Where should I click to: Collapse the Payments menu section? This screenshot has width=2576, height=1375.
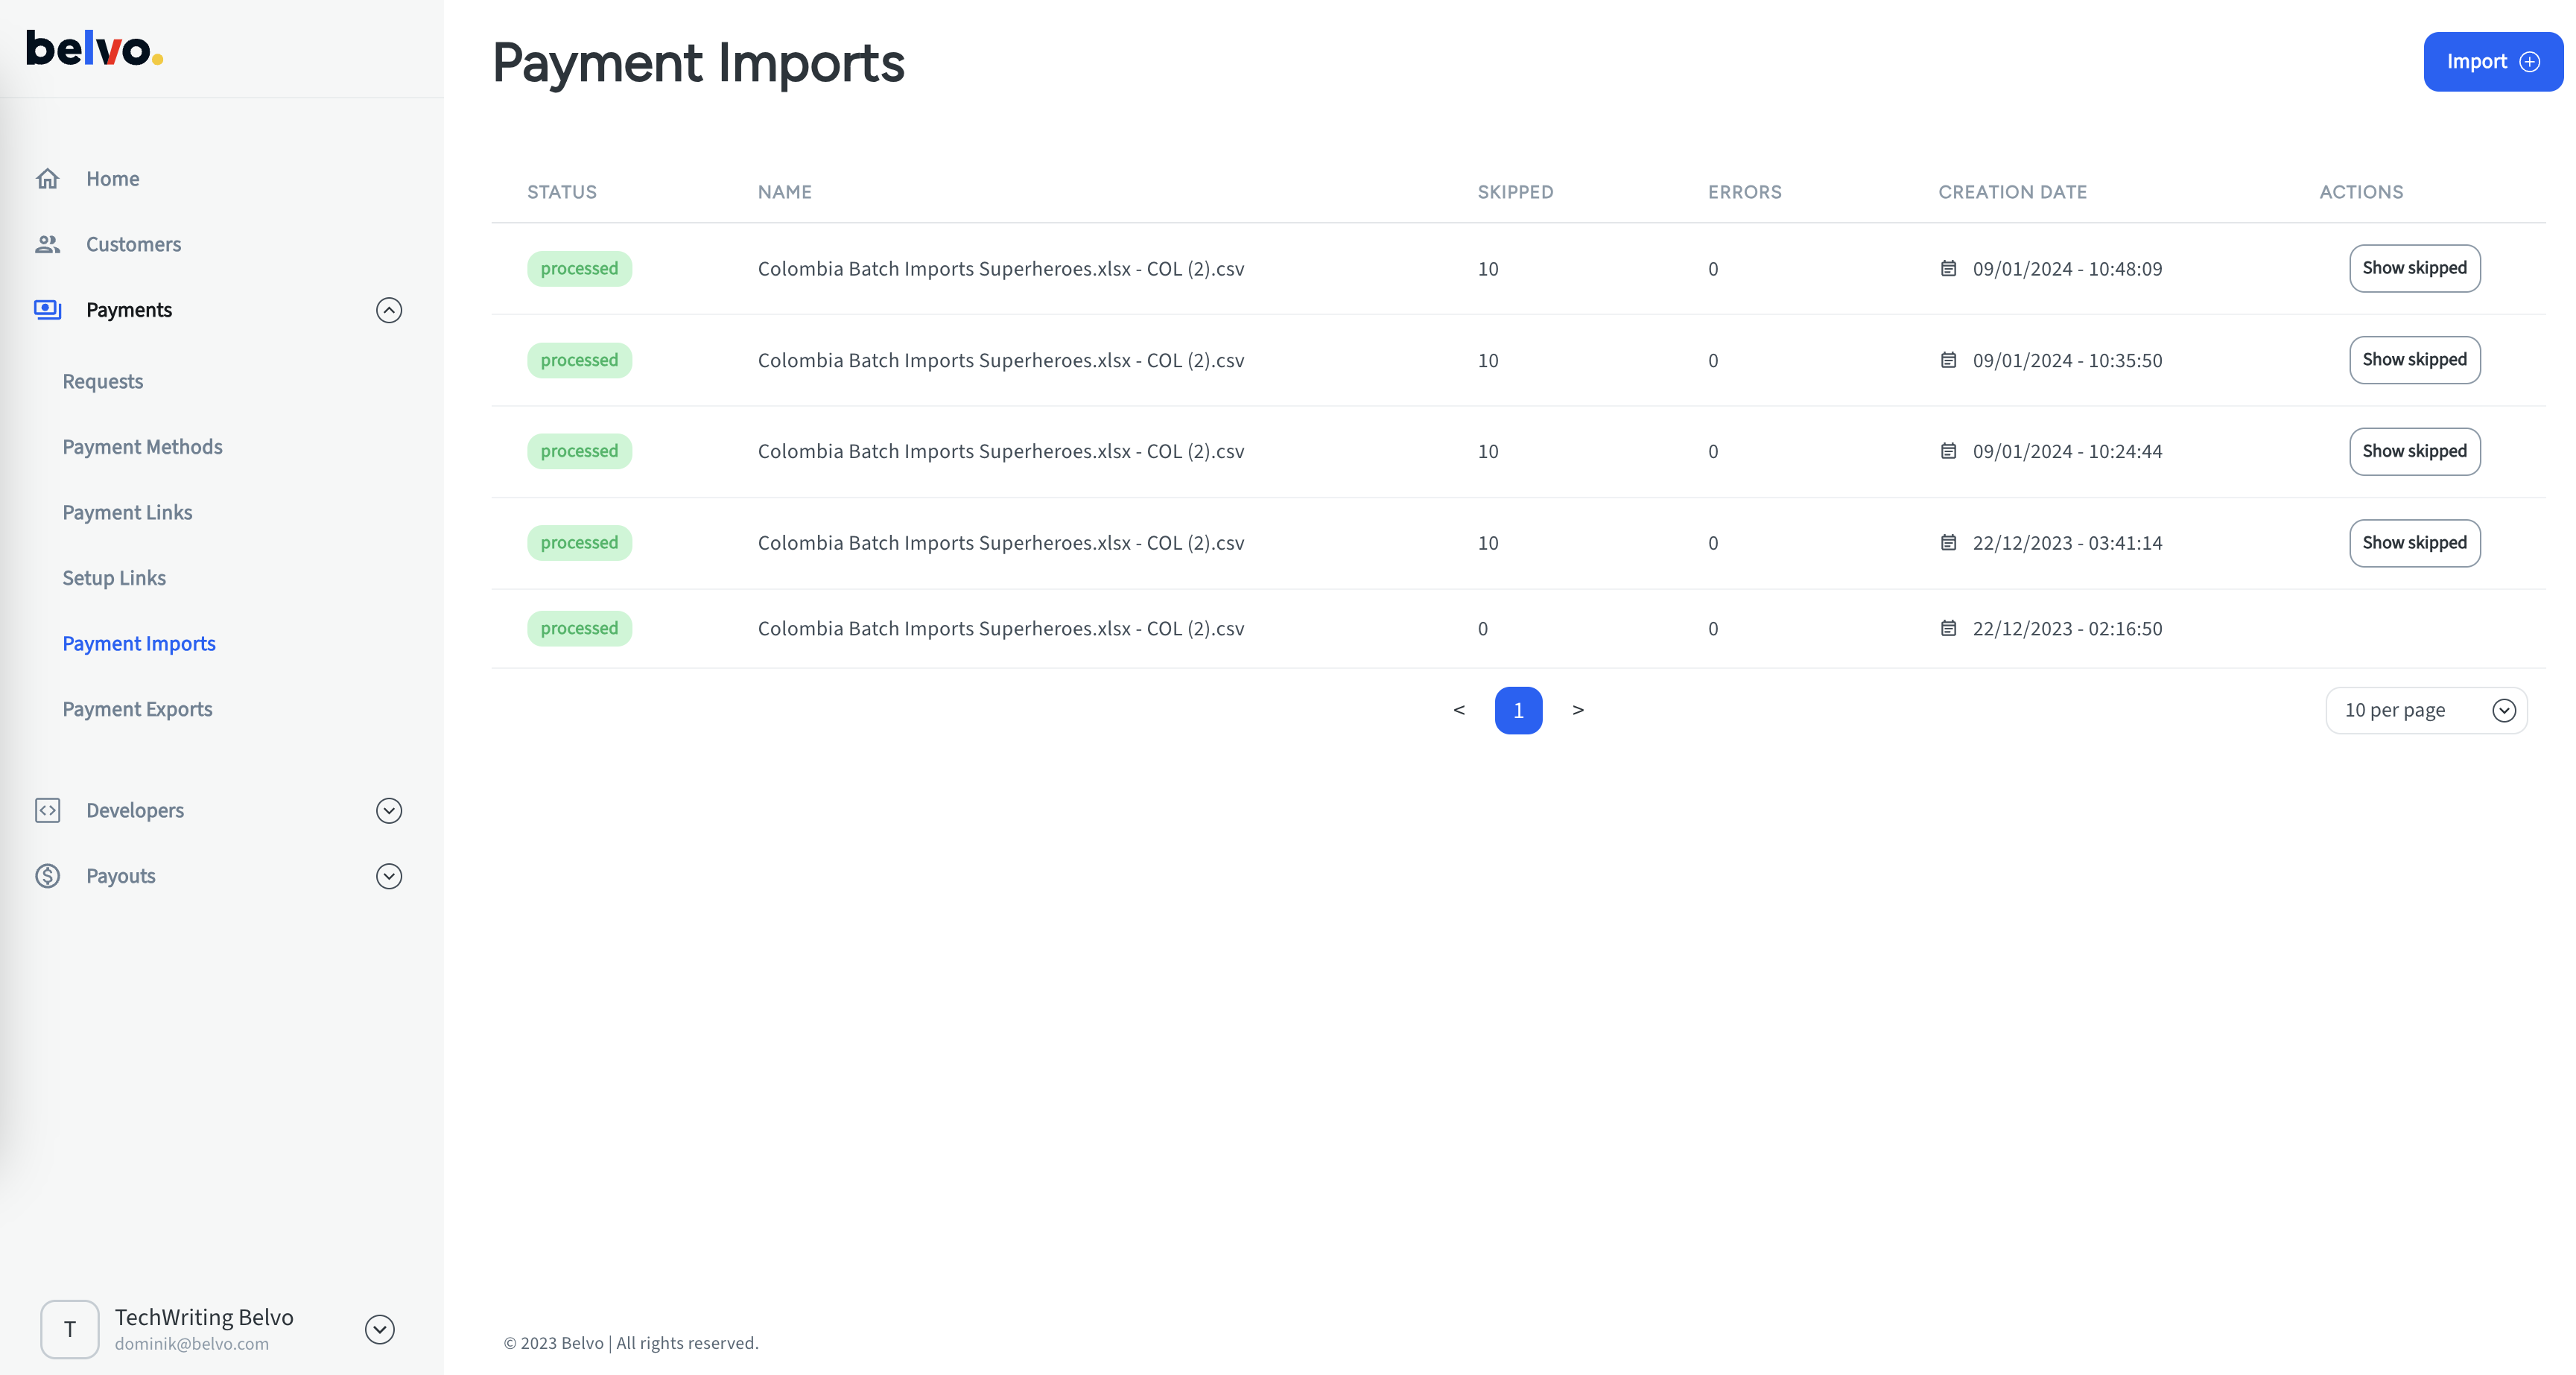click(389, 310)
